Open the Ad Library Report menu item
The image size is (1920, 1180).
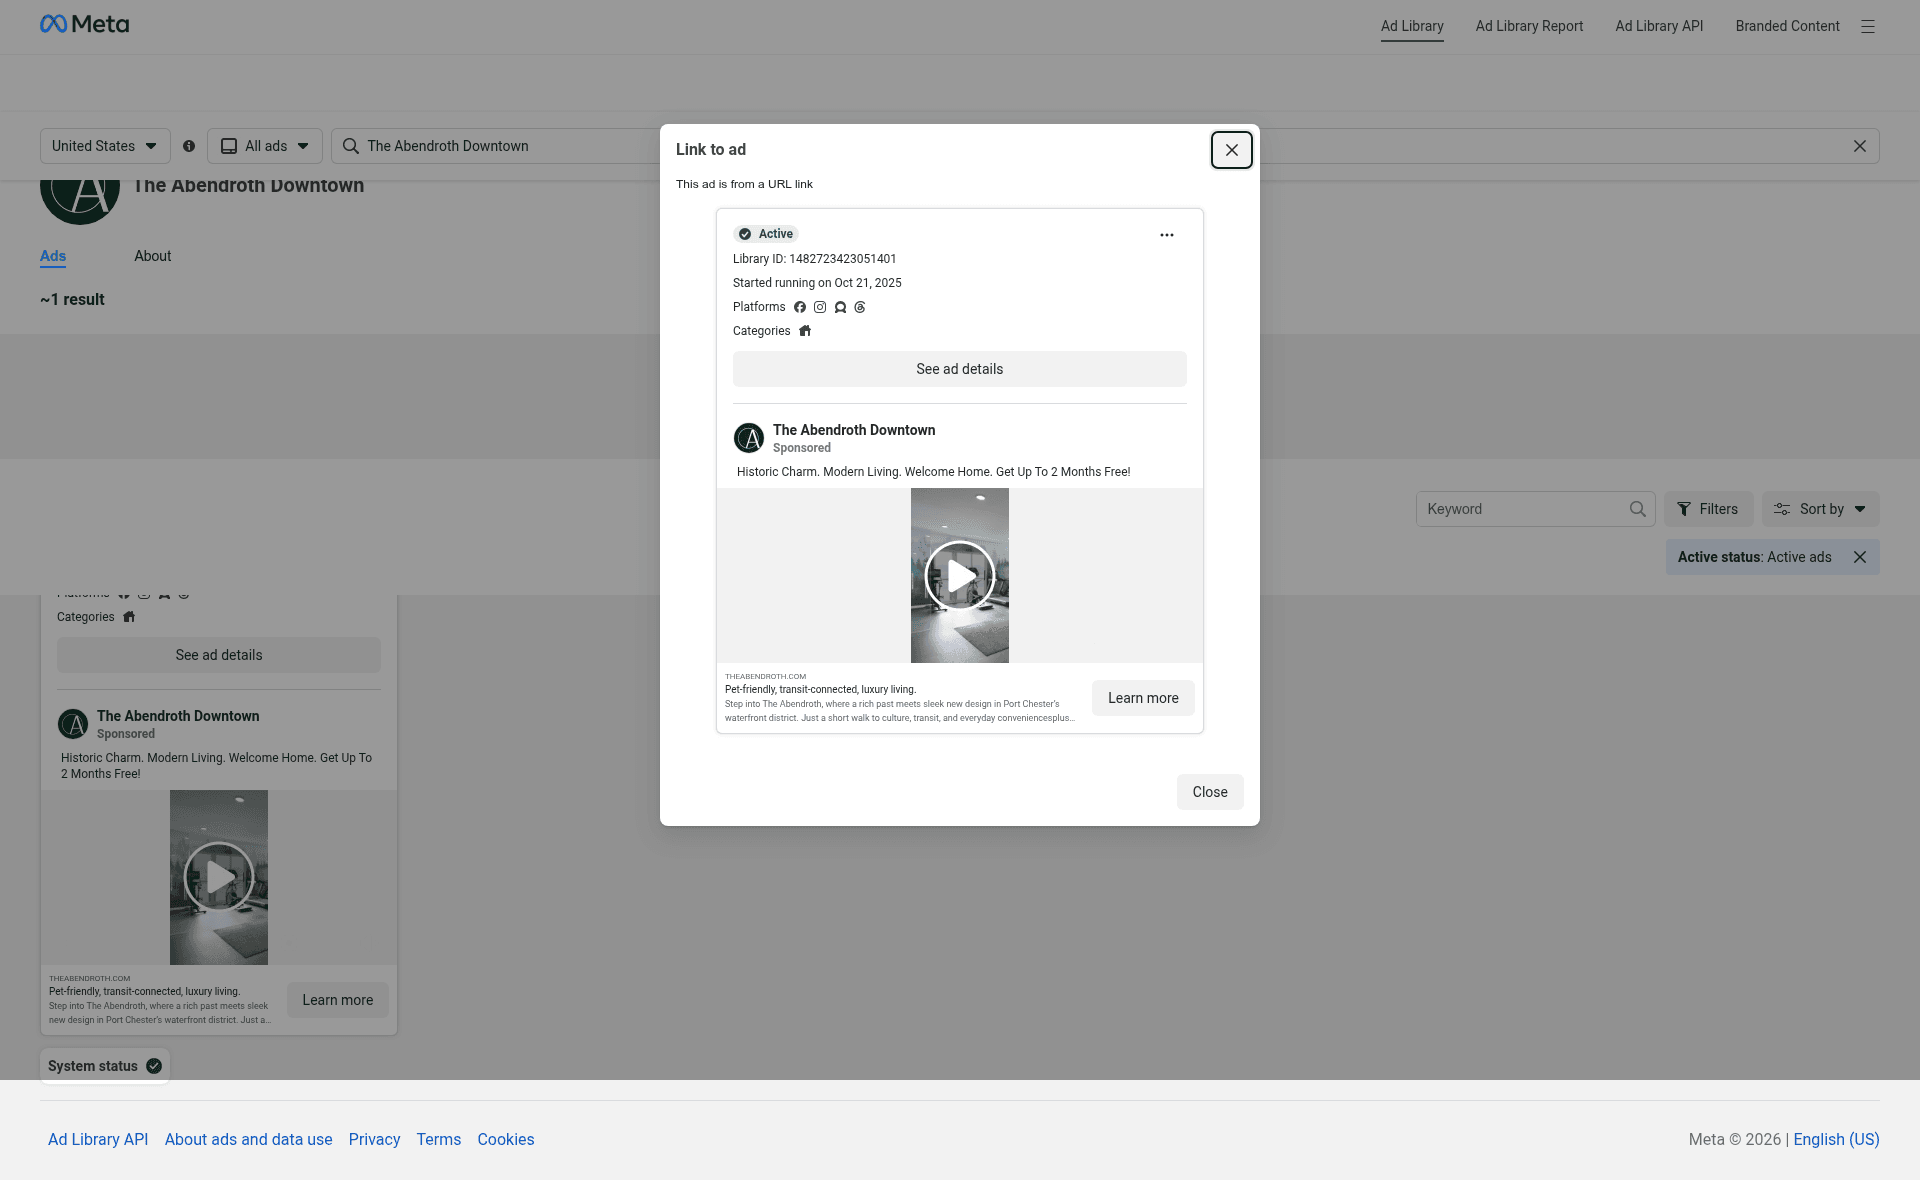(x=1529, y=26)
